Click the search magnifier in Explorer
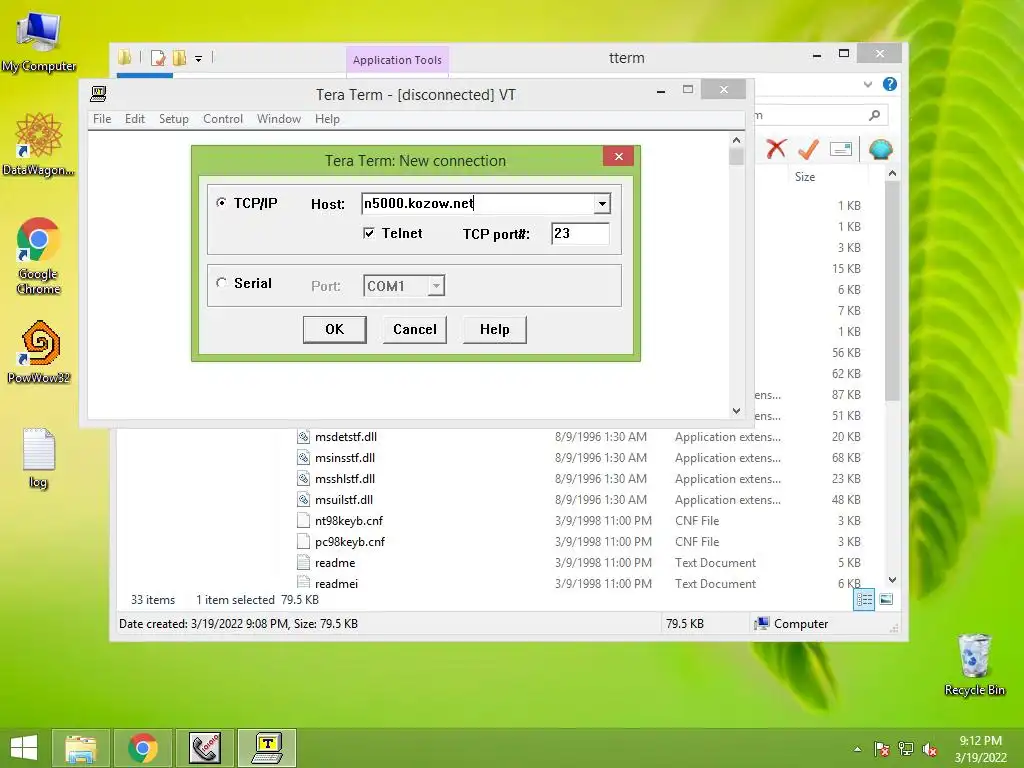 coord(874,116)
